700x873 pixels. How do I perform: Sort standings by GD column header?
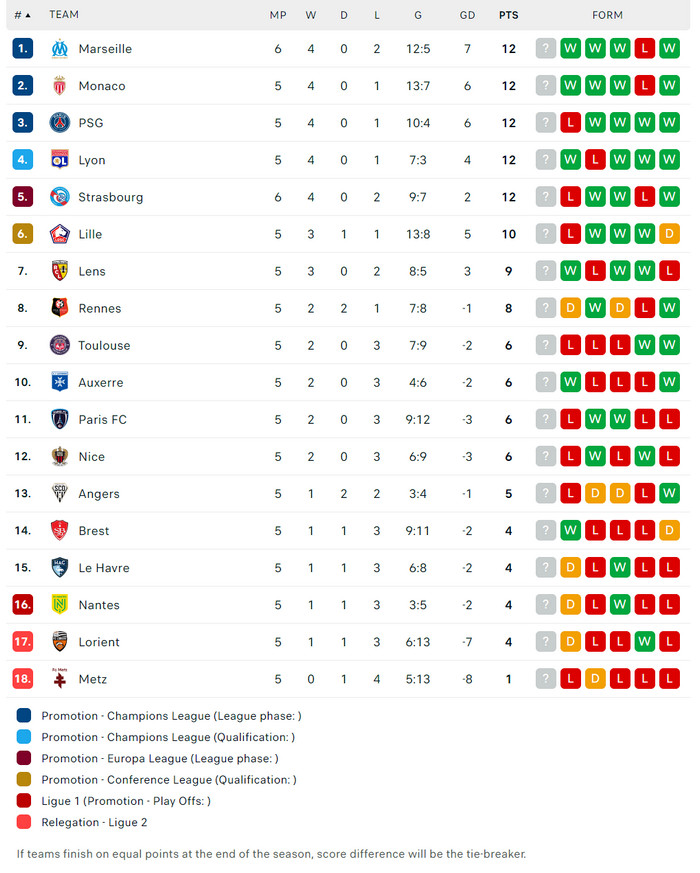[467, 15]
